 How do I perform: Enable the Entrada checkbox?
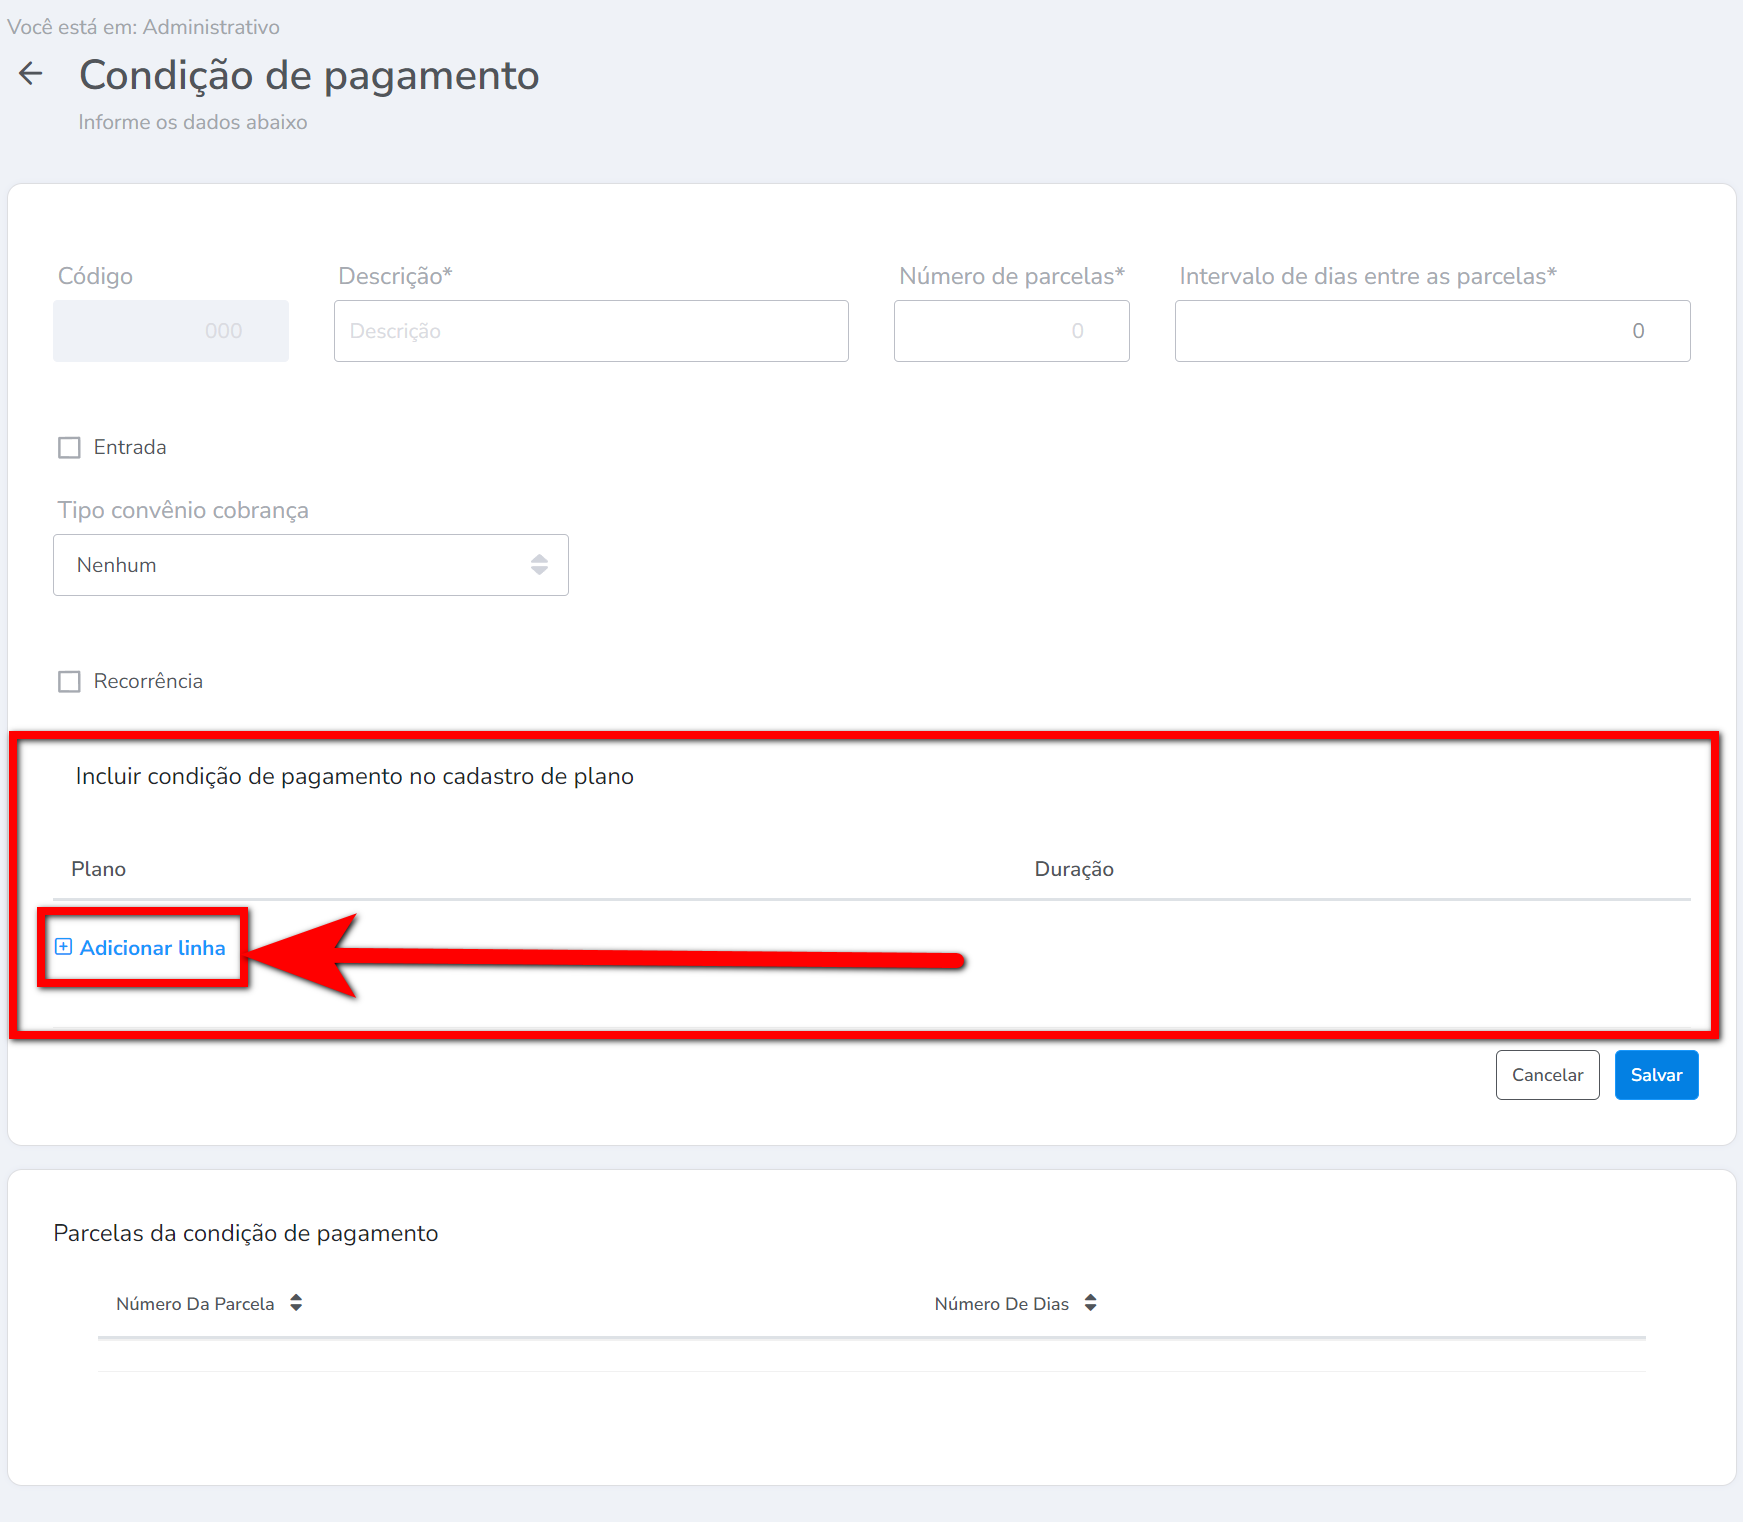pyautogui.click(x=69, y=448)
